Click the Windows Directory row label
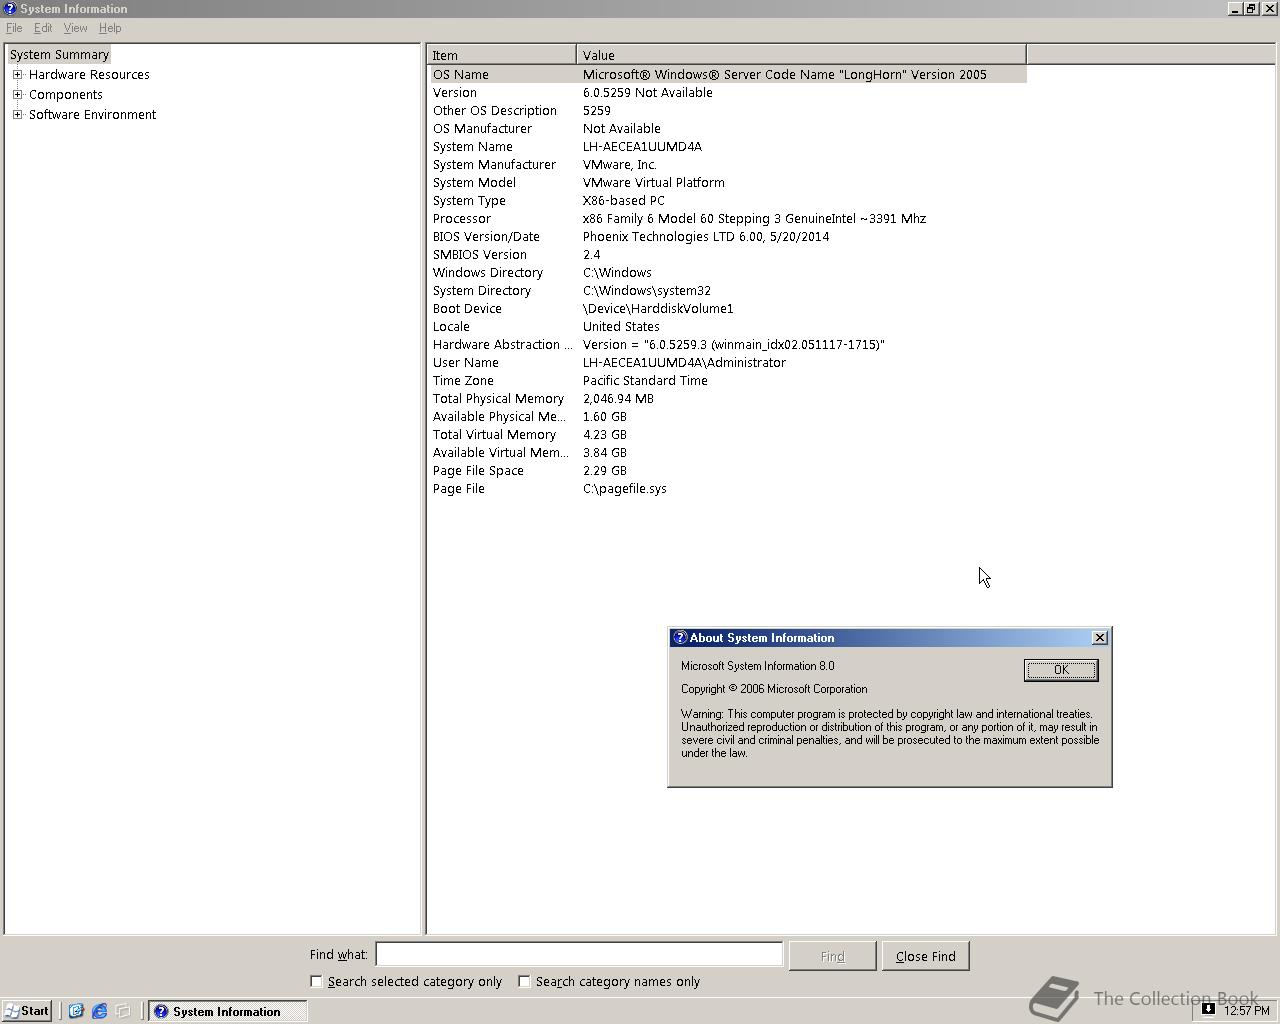 coord(488,272)
